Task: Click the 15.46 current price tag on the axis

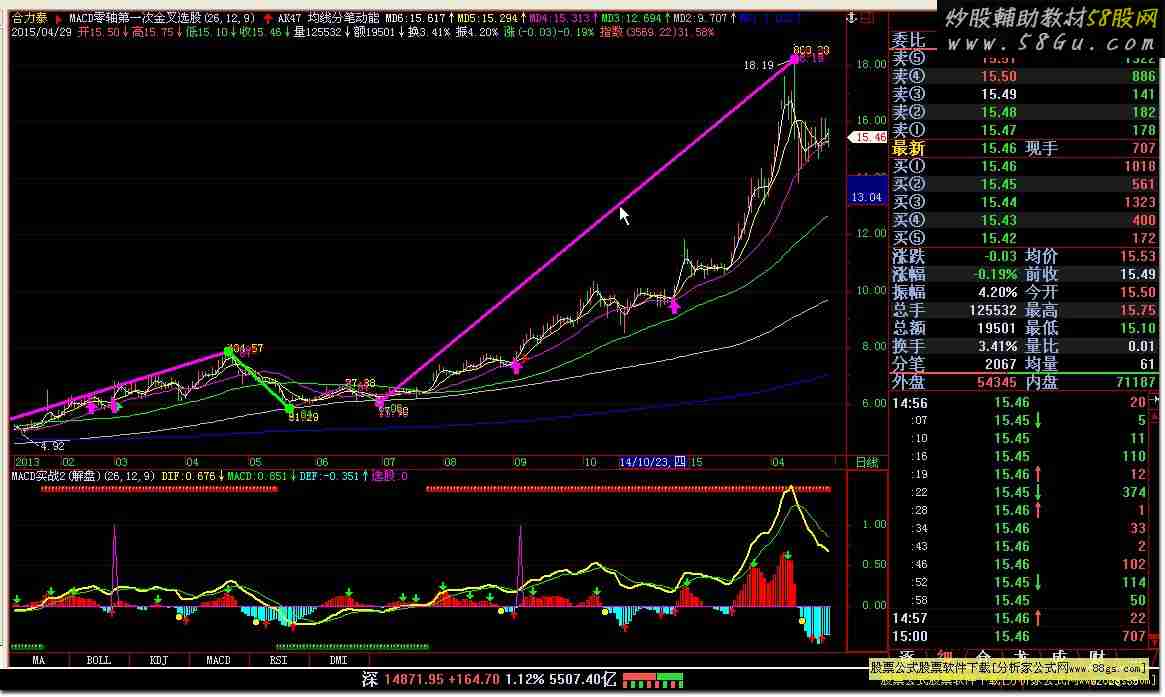Action: click(868, 137)
